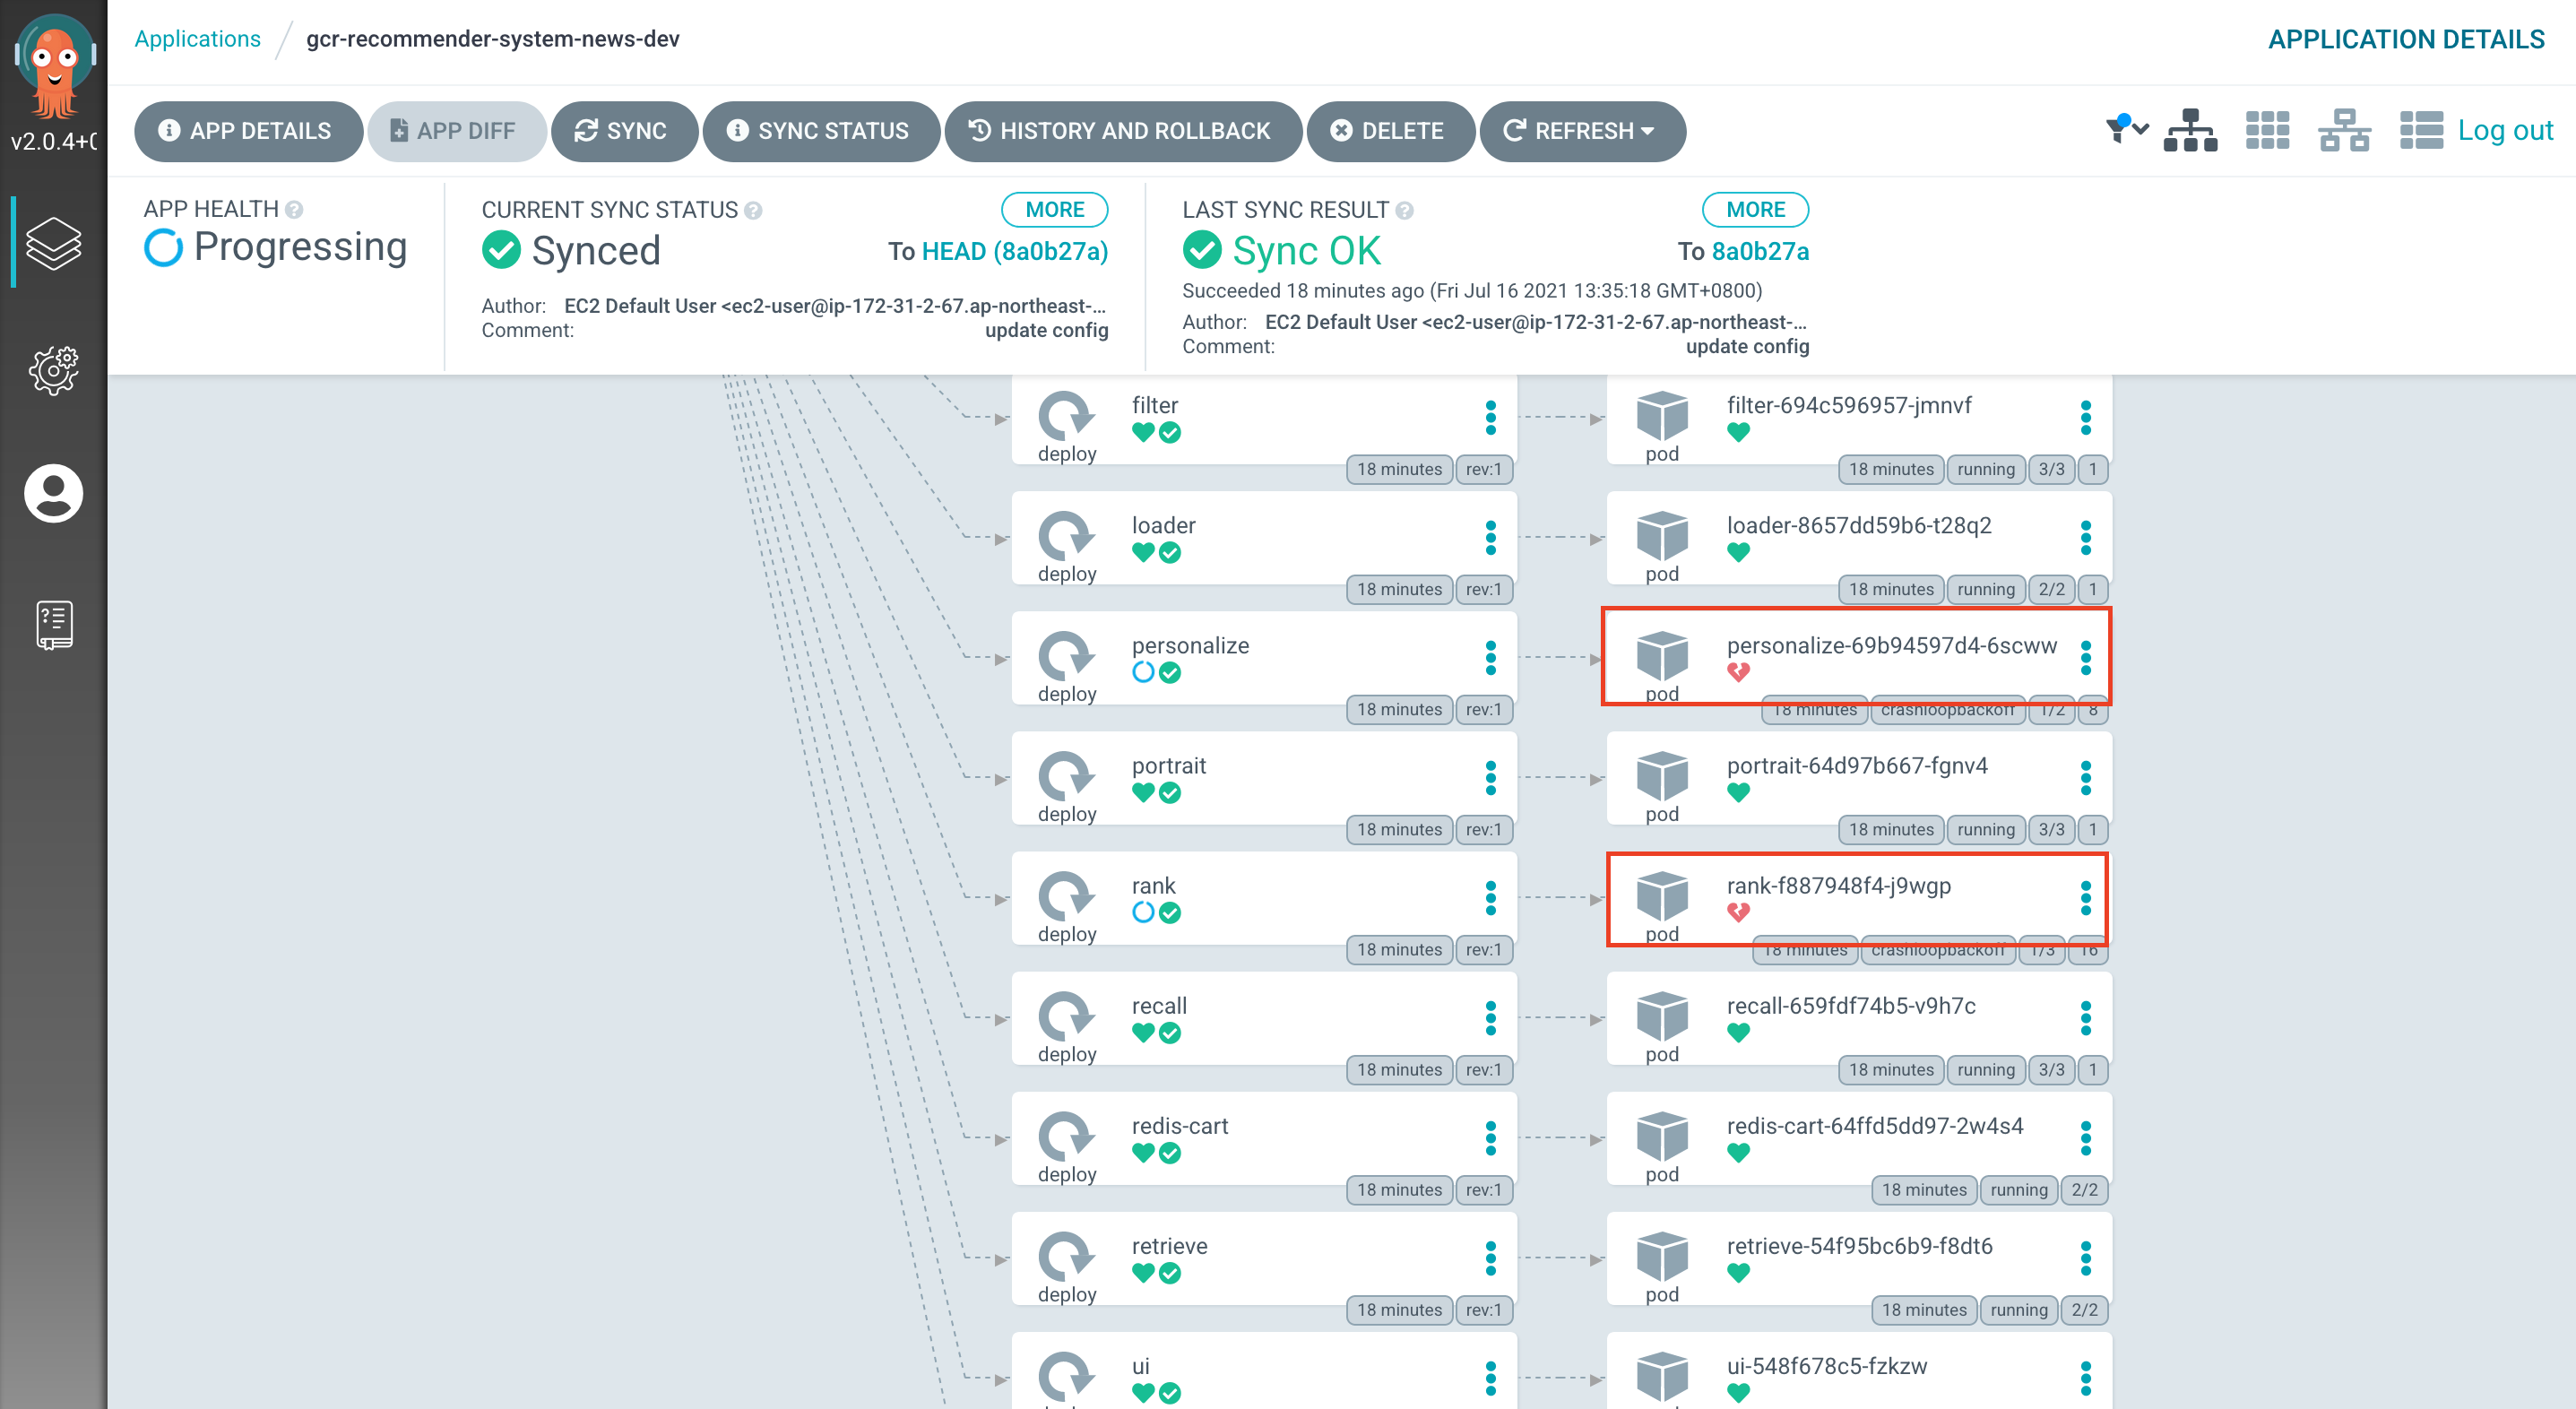
Task: Click the tree/hierarchy view icon
Action: coord(2192,130)
